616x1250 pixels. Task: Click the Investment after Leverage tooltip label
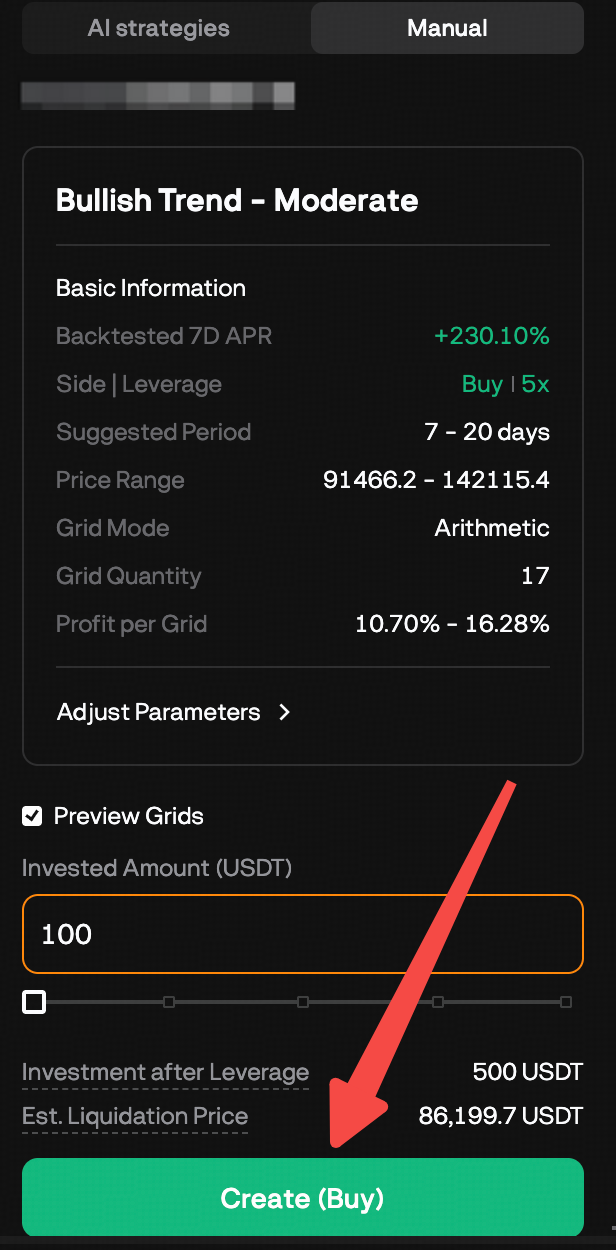[x=166, y=1071]
